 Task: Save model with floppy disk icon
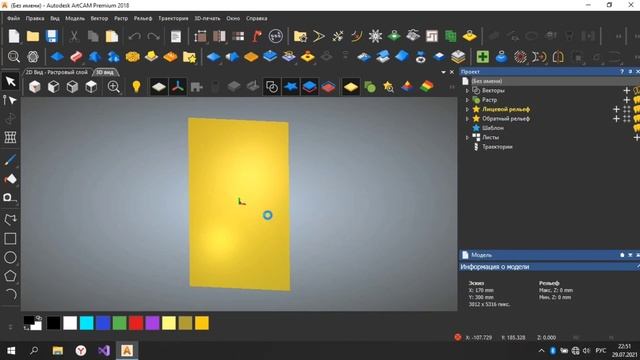click(51, 36)
